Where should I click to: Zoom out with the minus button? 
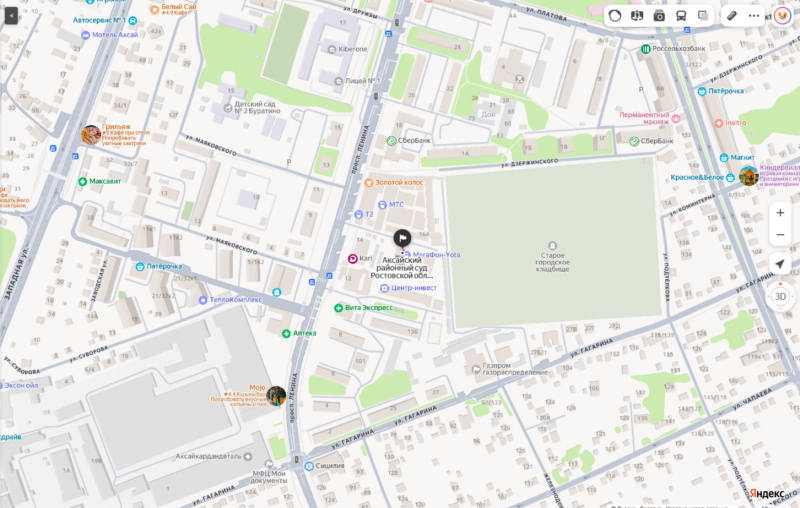(x=780, y=235)
